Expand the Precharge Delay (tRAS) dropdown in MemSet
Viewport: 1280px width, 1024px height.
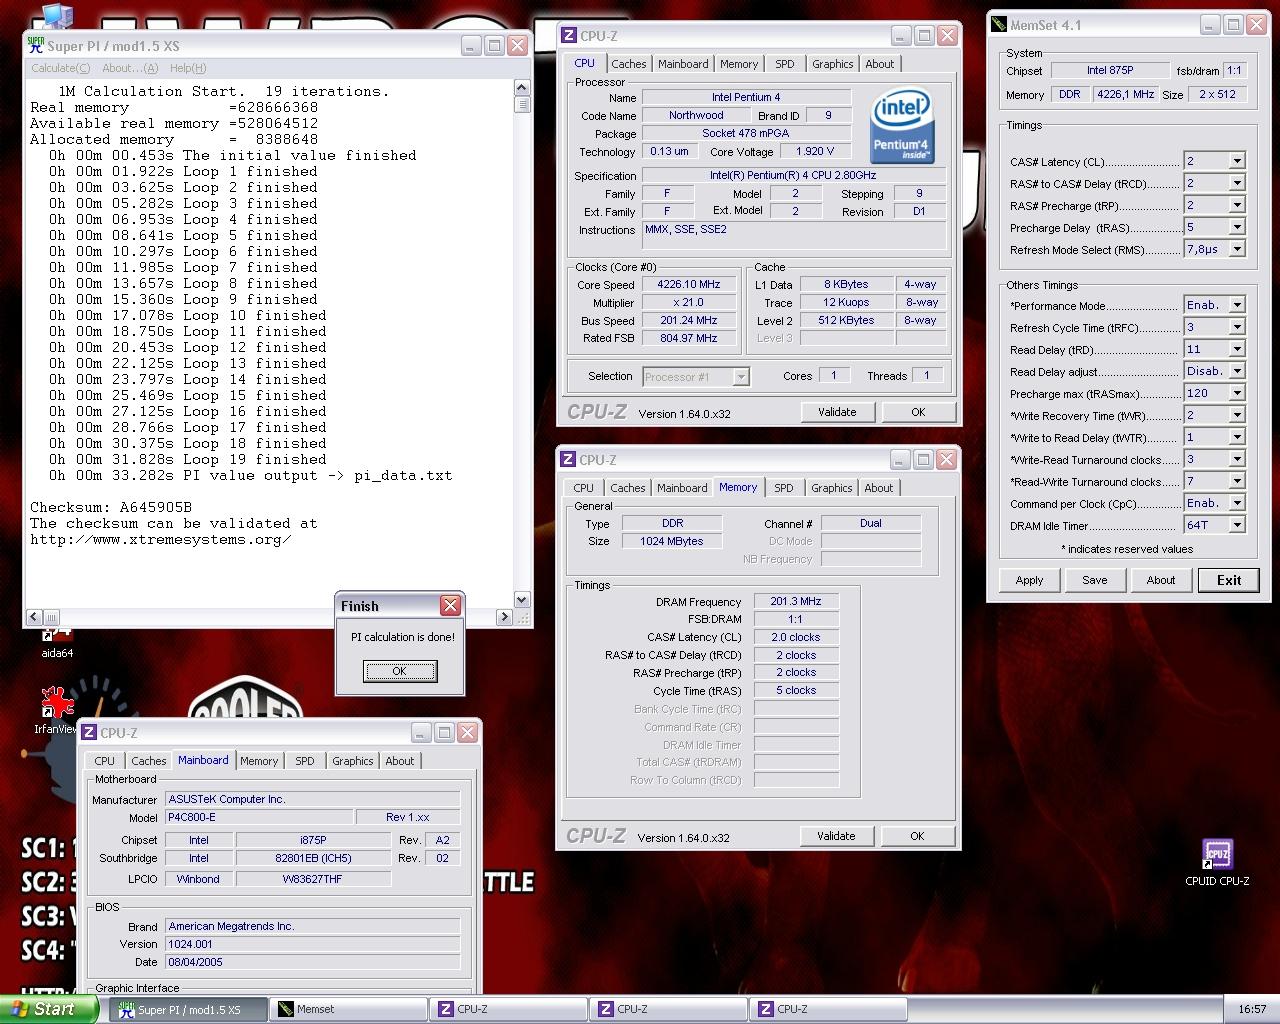tap(1237, 227)
